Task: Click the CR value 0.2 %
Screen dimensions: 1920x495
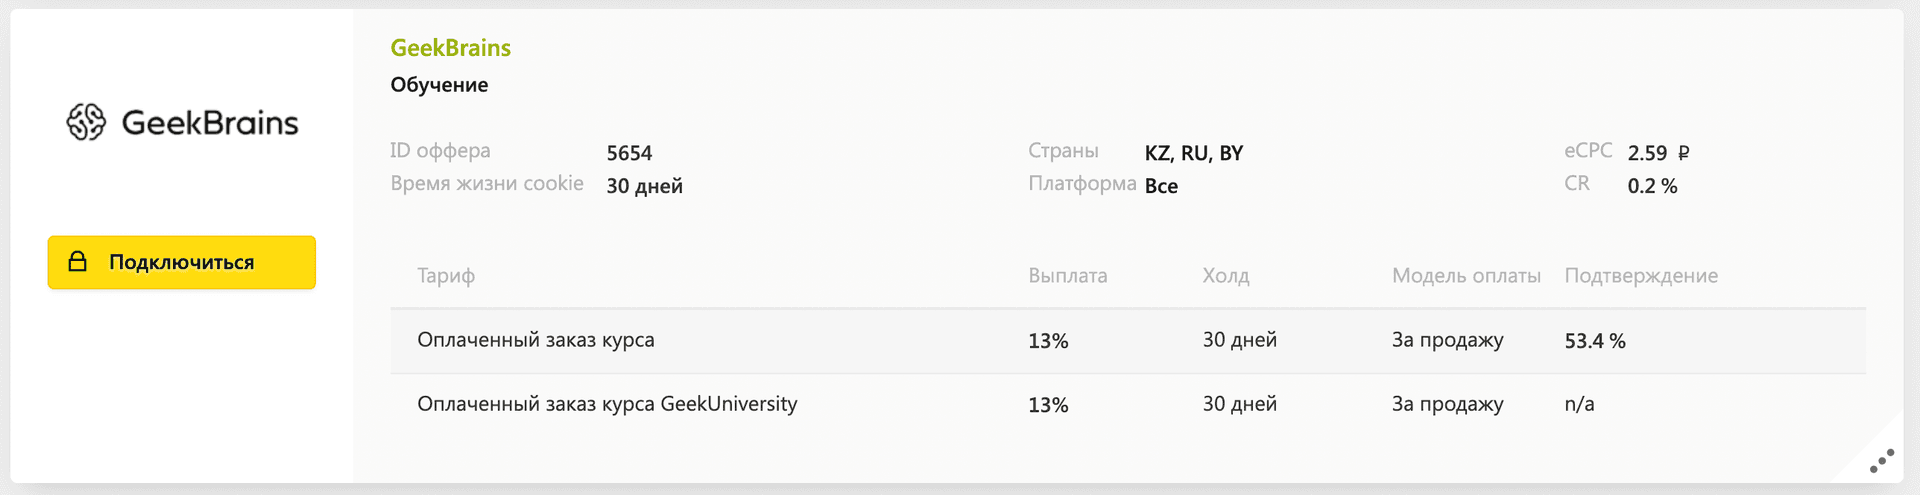Action: [x=1652, y=186]
